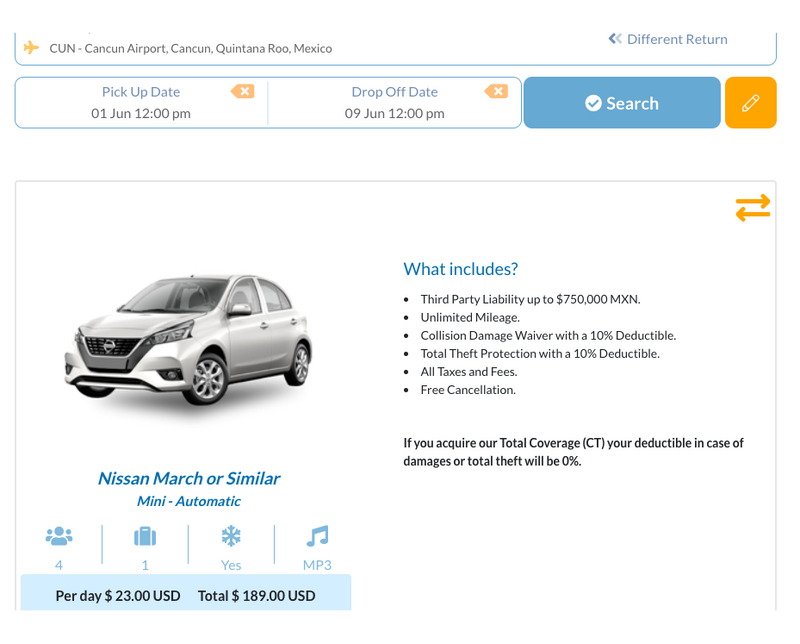Click the luggage capacity icon
Image resolution: width=800 pixels, height=644 pixels.
point(145,537)
